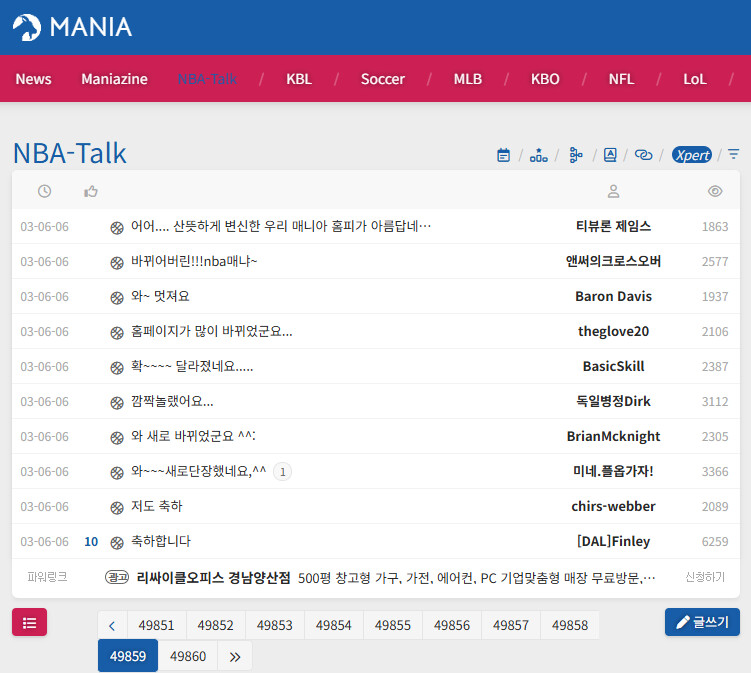Click the MANIA horse logo
Screen dimensions: 751x673
click(27, 27)
